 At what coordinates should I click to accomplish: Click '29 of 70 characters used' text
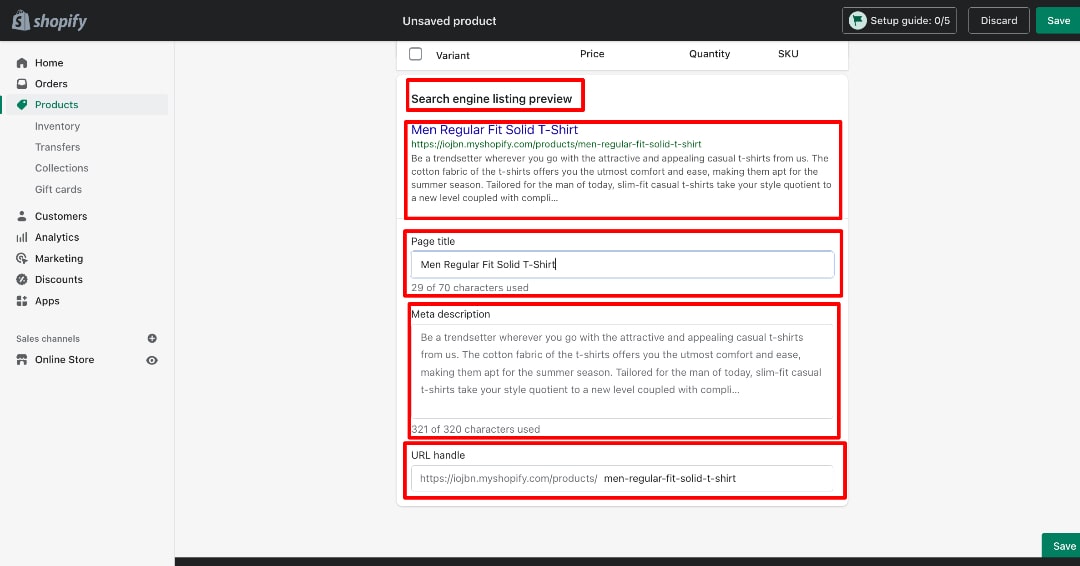point(470,288)
